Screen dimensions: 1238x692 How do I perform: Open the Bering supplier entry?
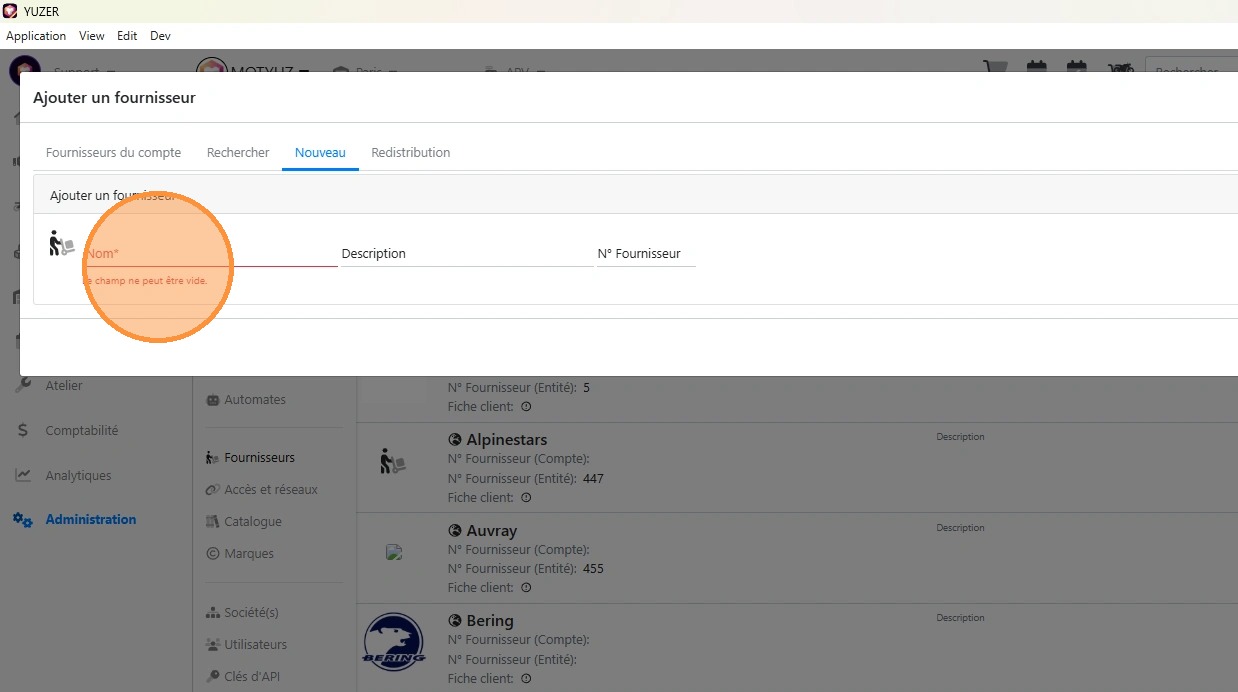point(490,621)
